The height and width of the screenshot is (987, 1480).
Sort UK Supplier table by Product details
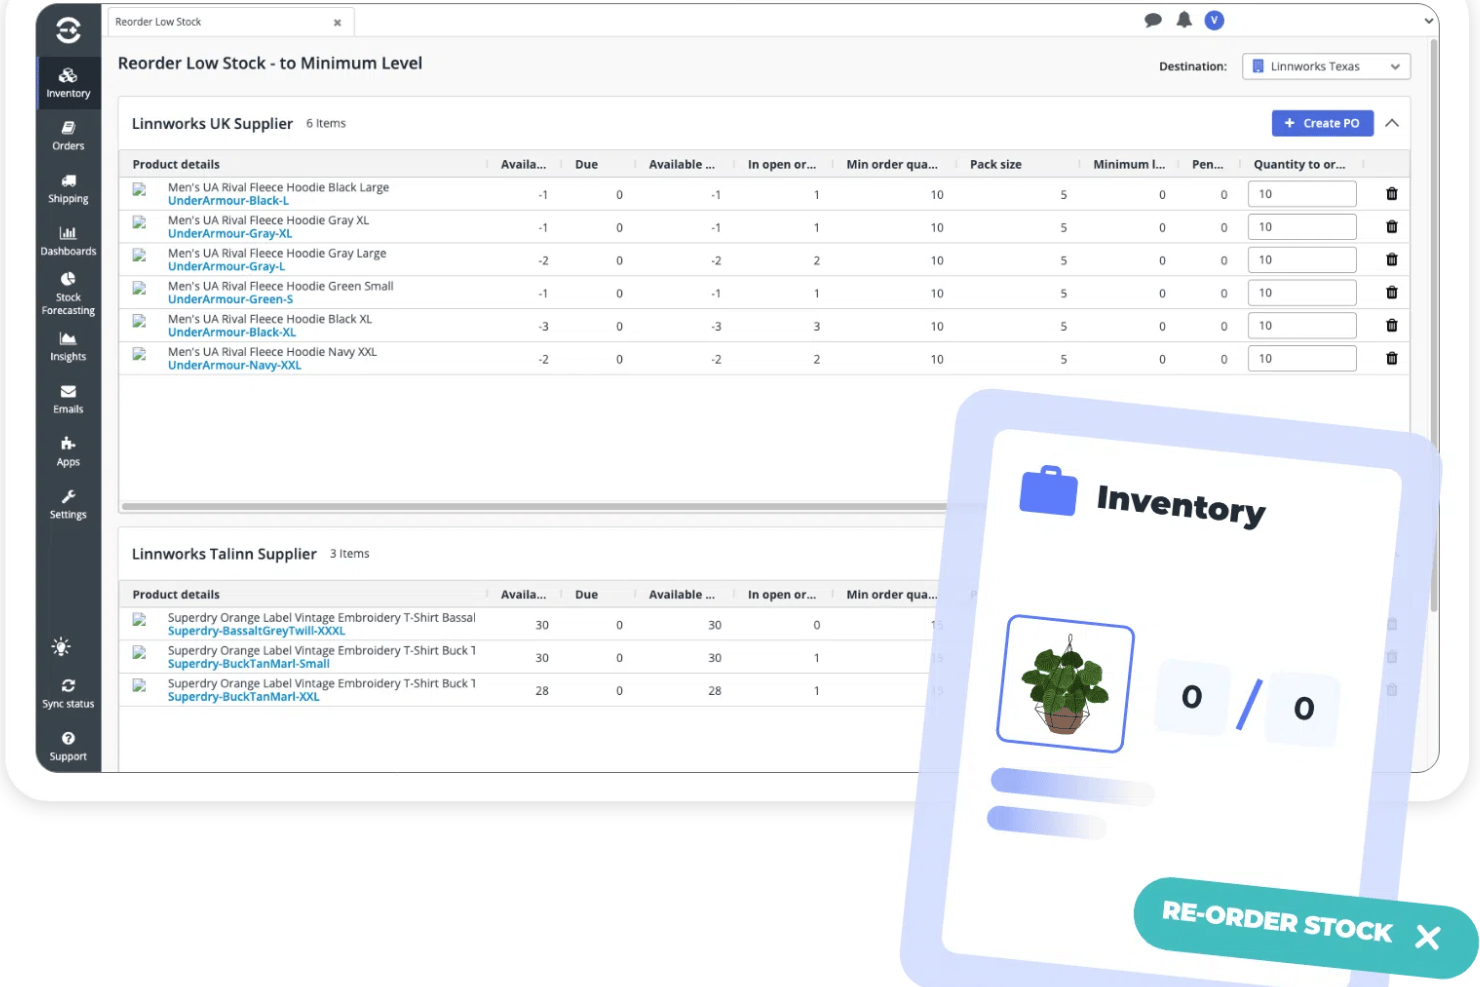(176, 164)
